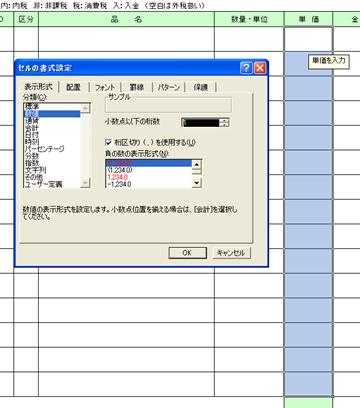Click the negative format list scroll-up arrow

coord(197,164)
